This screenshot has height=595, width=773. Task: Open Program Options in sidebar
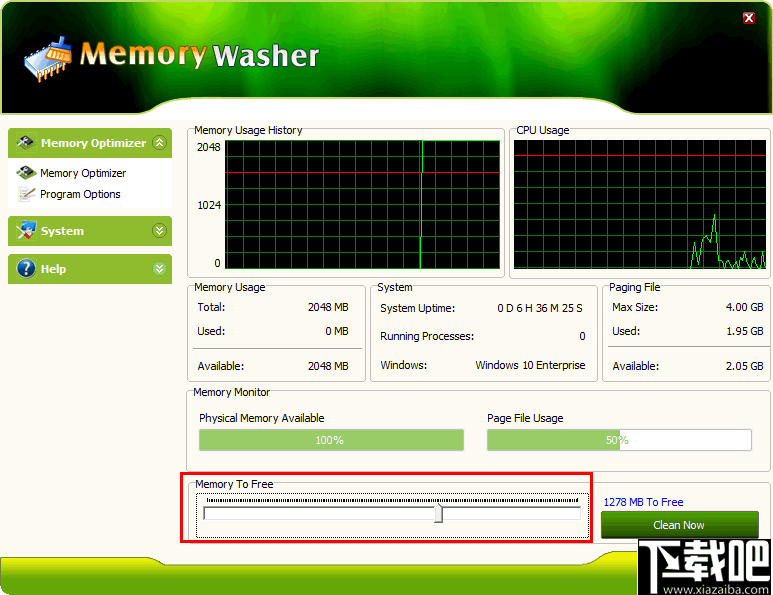click(x=80, y=194)
